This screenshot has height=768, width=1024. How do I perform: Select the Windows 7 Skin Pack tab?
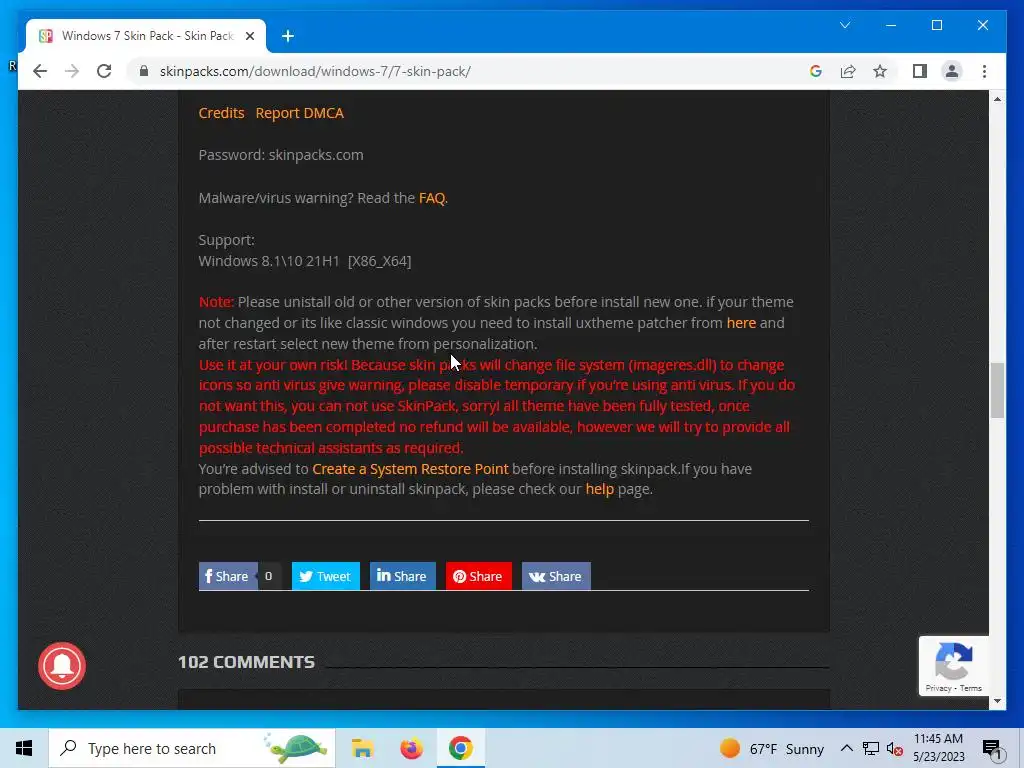[x=146, y=36]
